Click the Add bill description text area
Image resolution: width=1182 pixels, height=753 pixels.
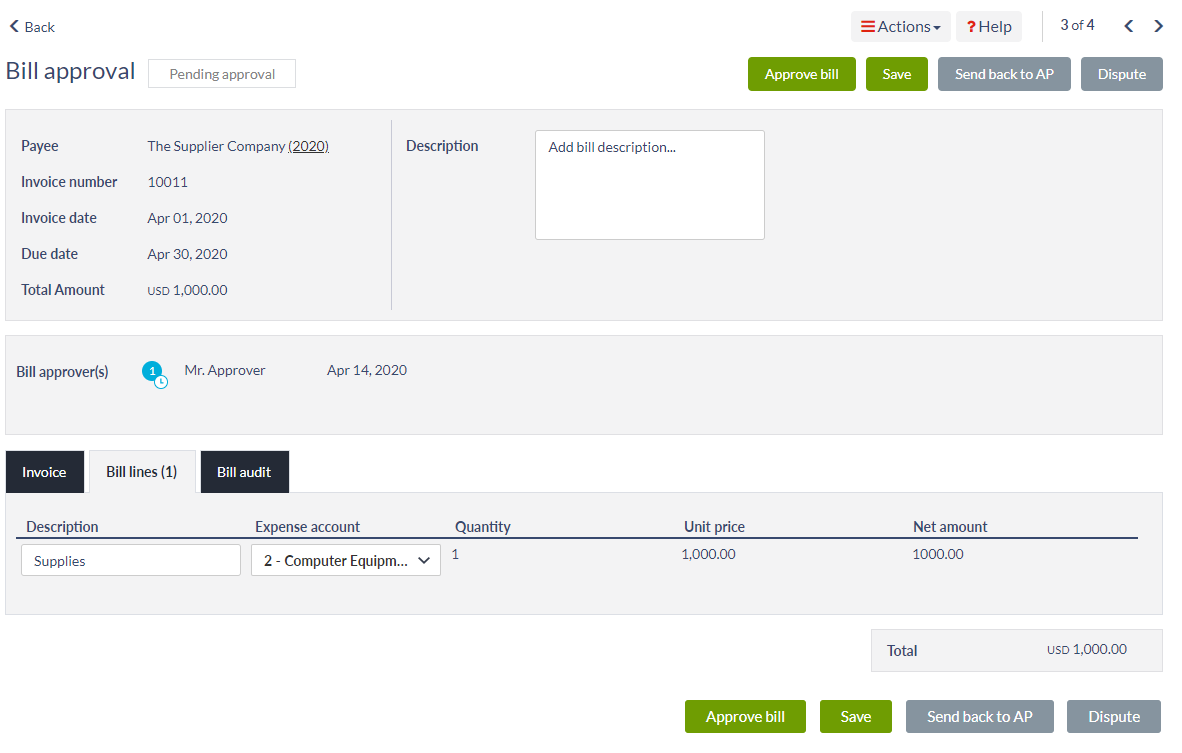coord(649,184)
